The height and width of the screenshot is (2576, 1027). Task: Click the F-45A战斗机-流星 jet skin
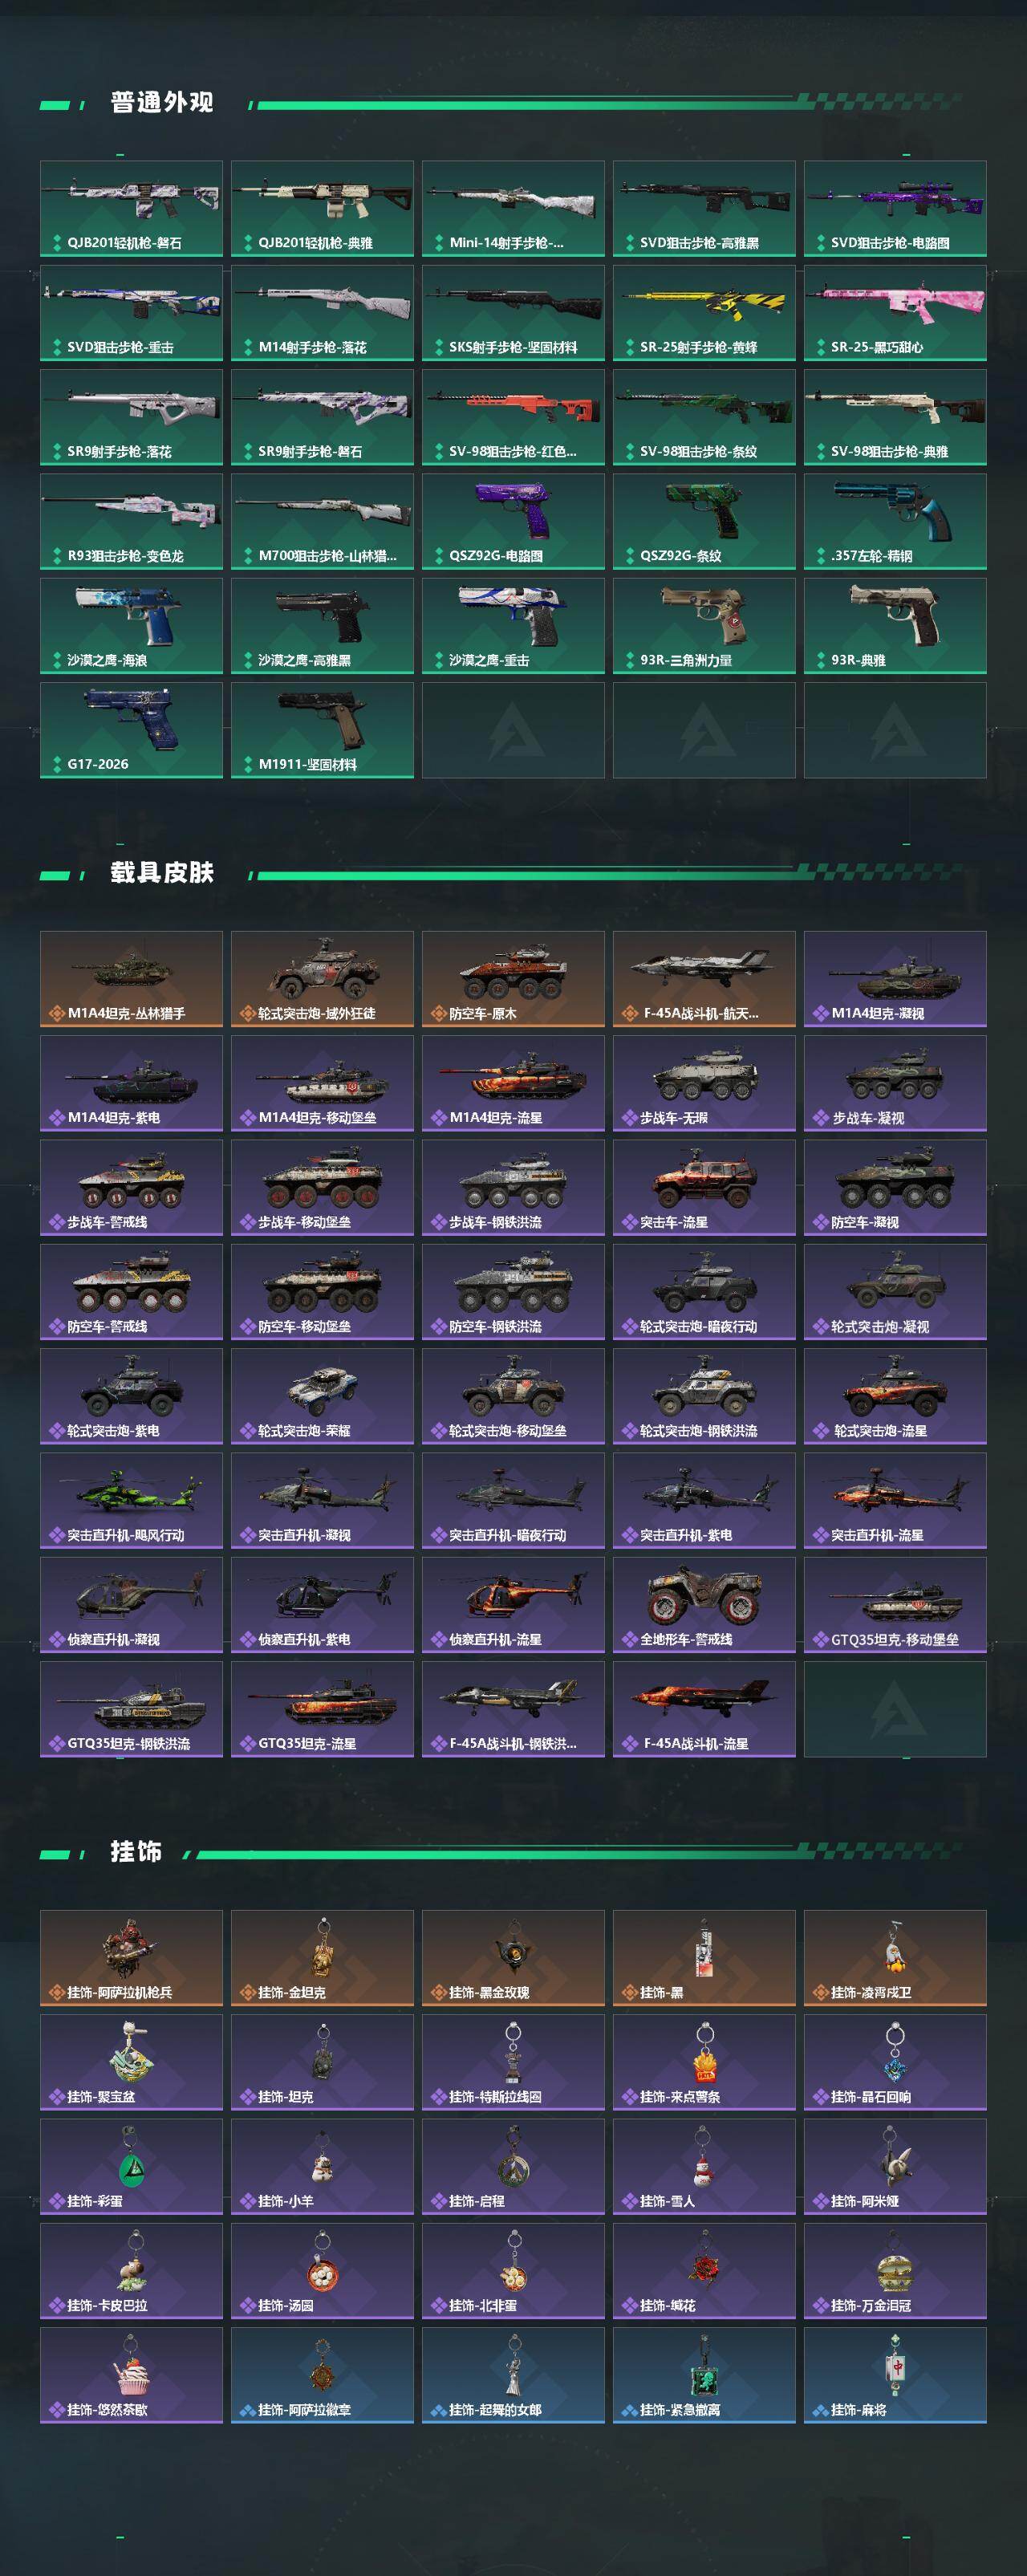point(704,1709)
